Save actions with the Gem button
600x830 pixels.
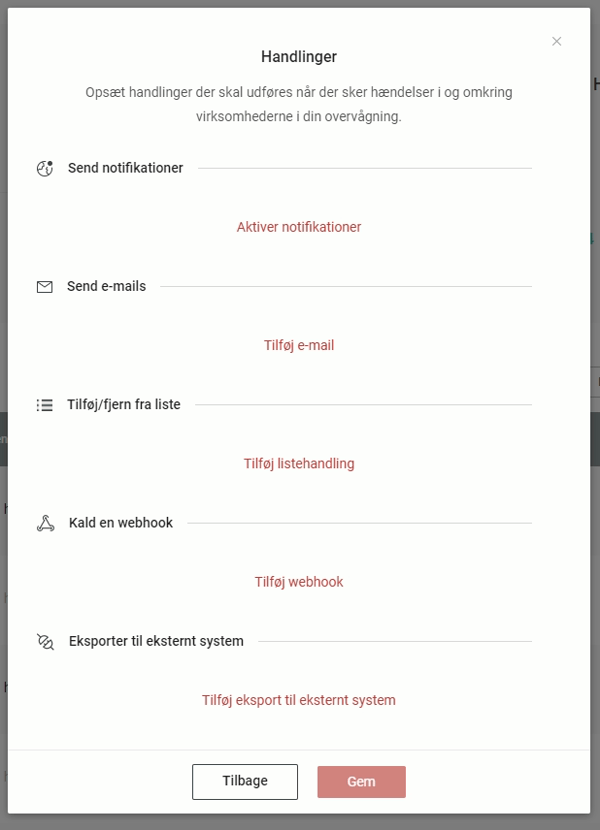coord(361,782)
